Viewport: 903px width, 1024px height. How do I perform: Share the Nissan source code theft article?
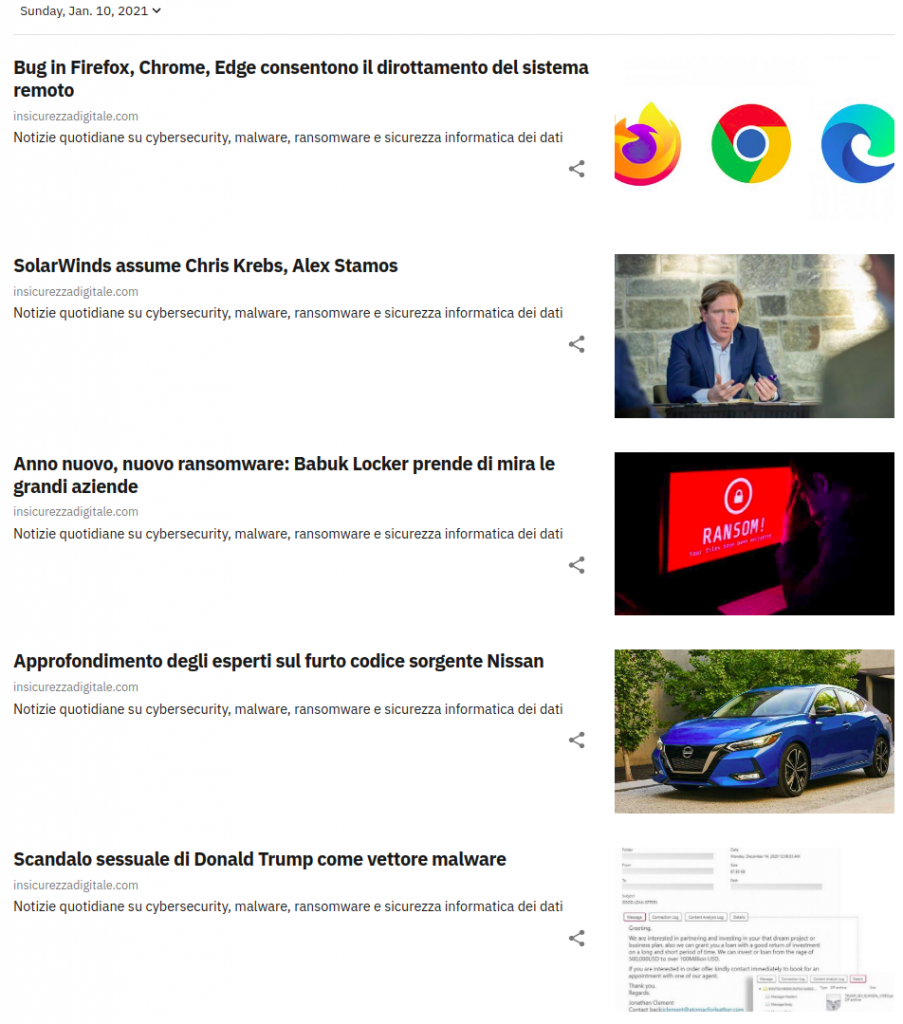pyautogui.click(x=577, y=740)
